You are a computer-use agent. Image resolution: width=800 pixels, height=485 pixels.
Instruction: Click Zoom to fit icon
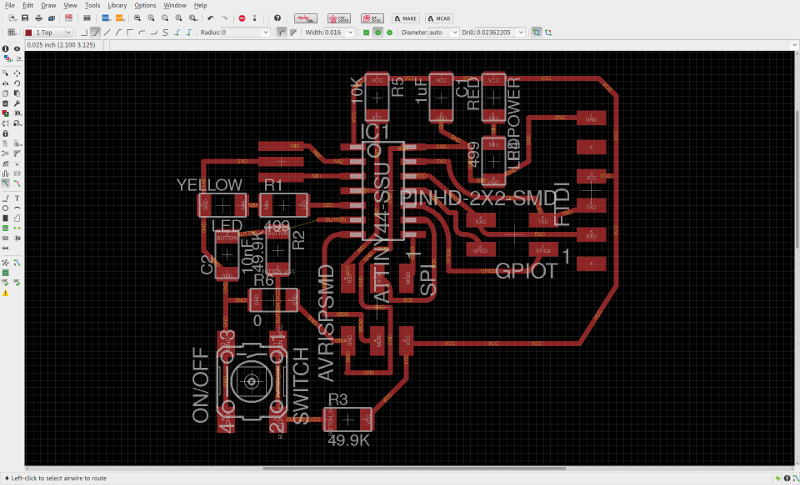tap(137, 18)
